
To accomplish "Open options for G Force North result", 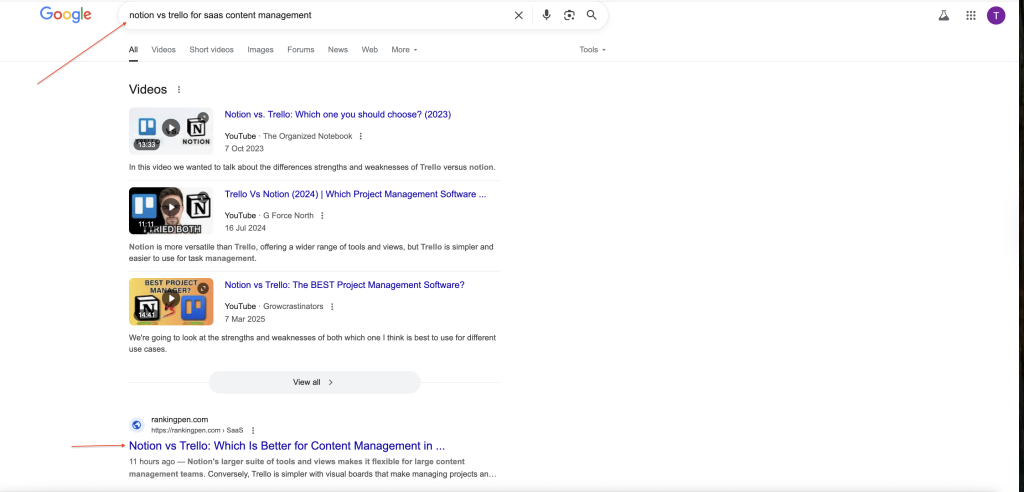I will click(x=322, y=216).
